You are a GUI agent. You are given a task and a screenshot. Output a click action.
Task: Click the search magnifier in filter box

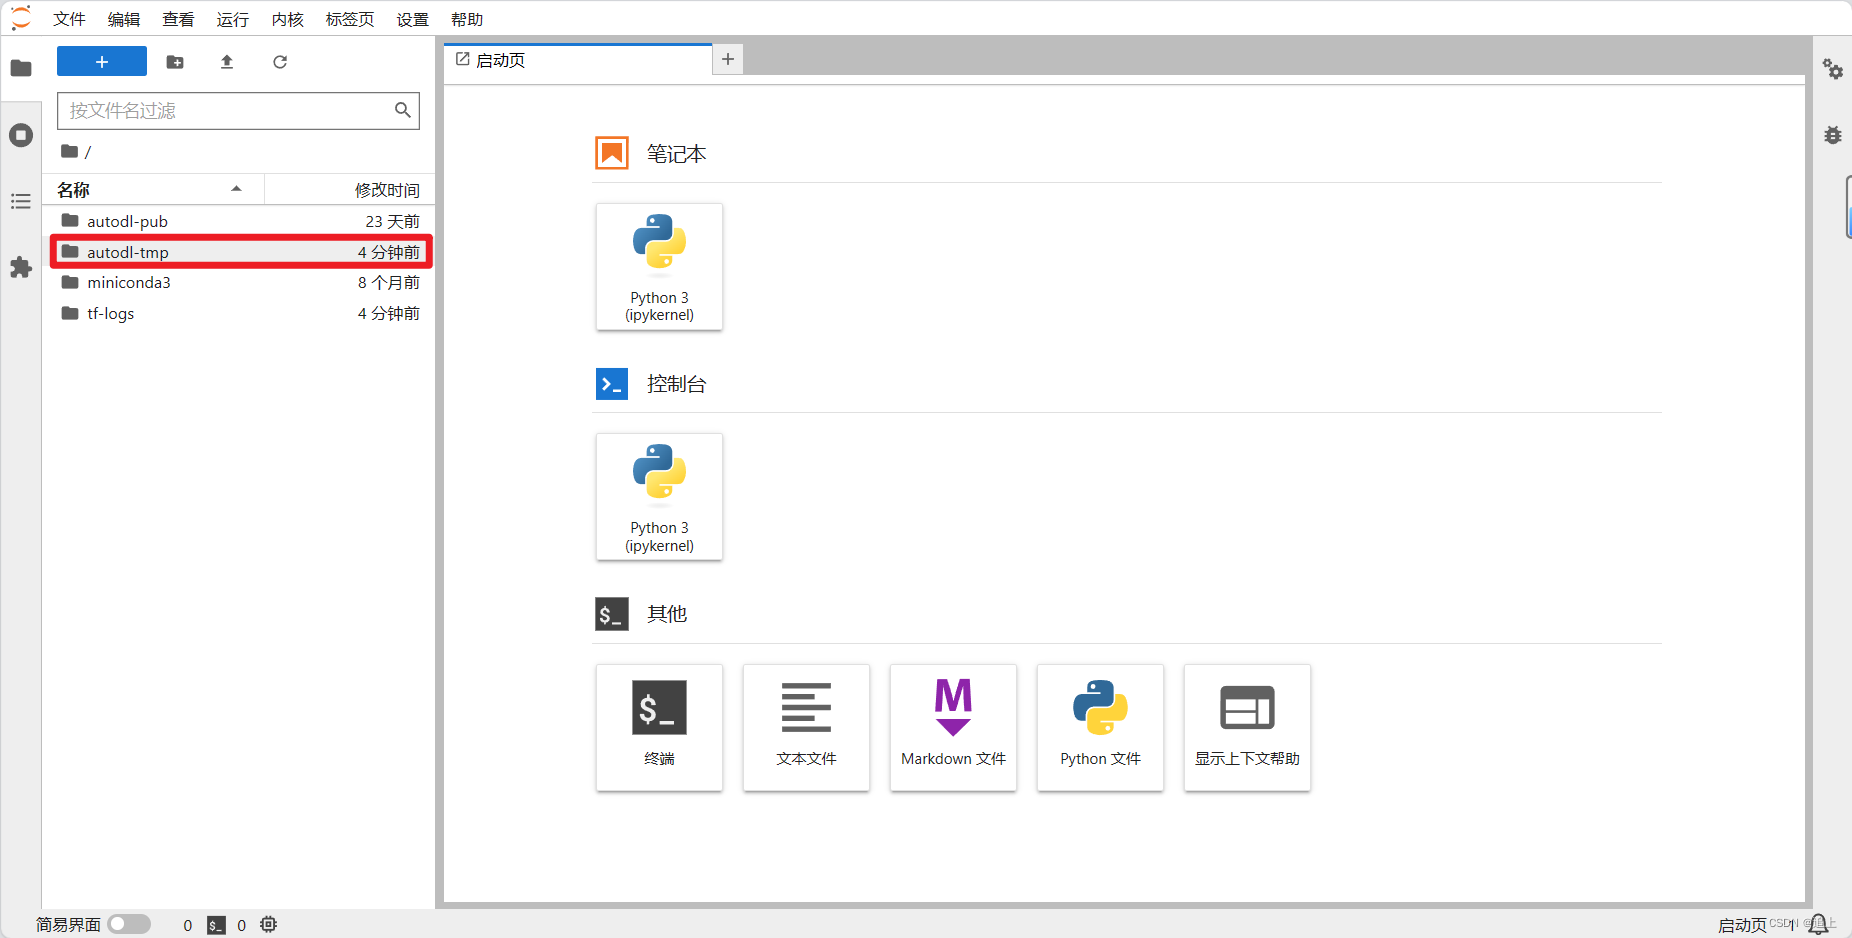pyautogui.click(x=402, y=110)
